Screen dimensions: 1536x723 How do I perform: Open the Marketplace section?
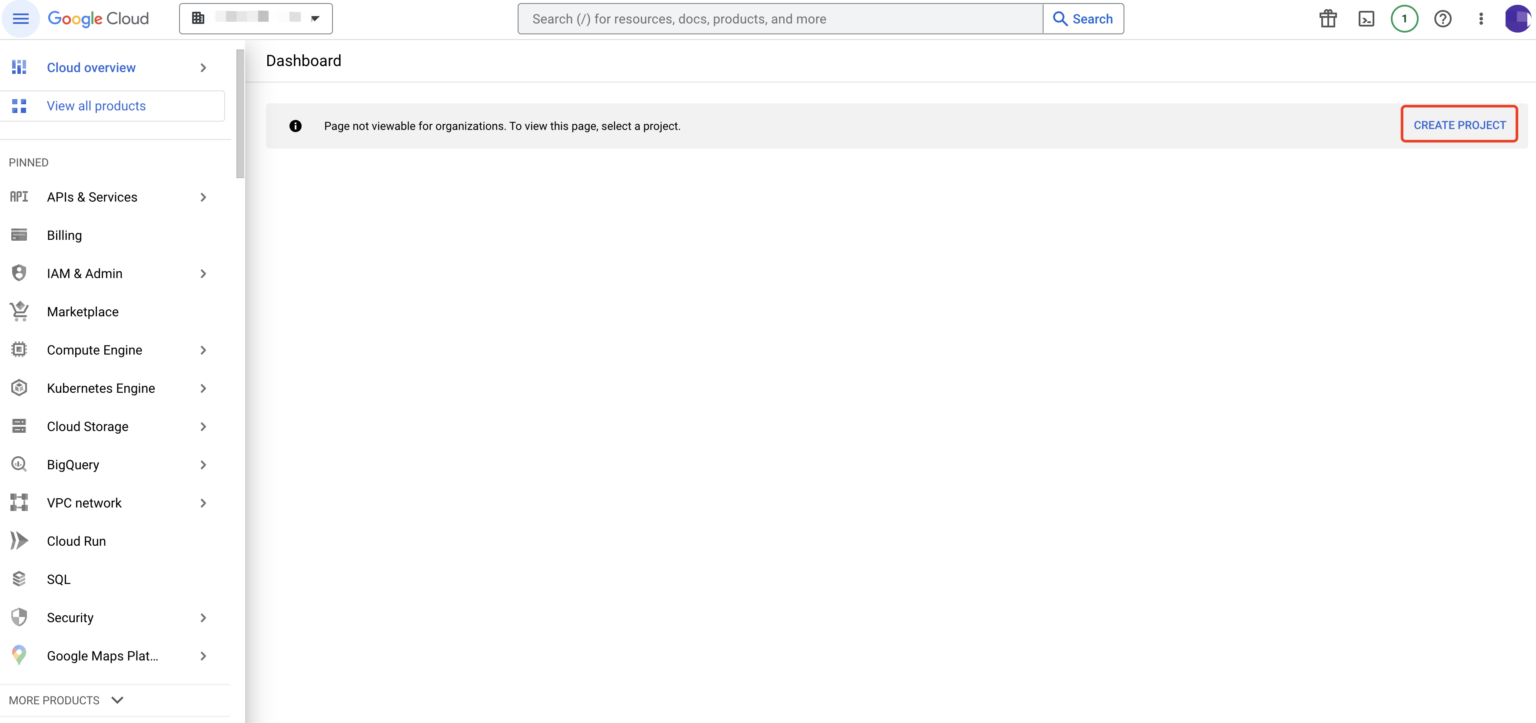pos(82,311)
